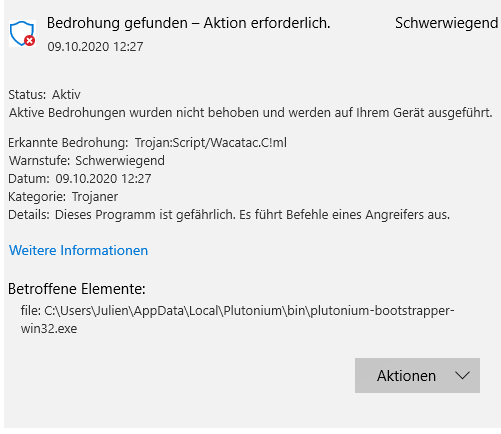Select the Trojan:Script/Wacatac.C!ml threat name
This screenshot has height=434, width=501.
(211, 143)
